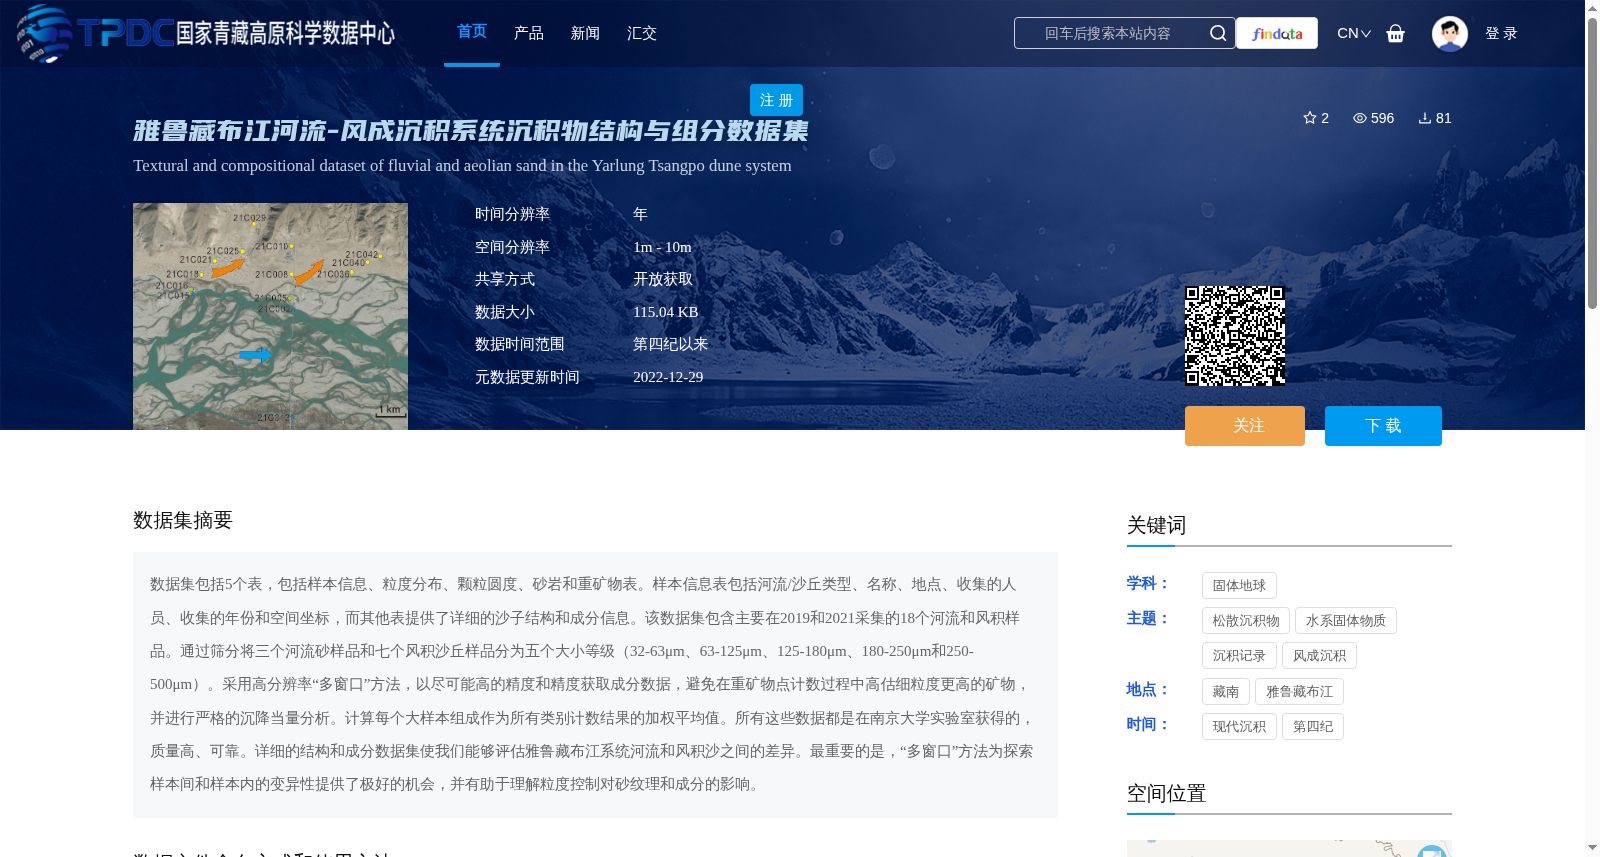1600x857 pixels.
Task: Click the 2022-12-29 update date value
Action: pyautogui.click(x=668, y=377)
